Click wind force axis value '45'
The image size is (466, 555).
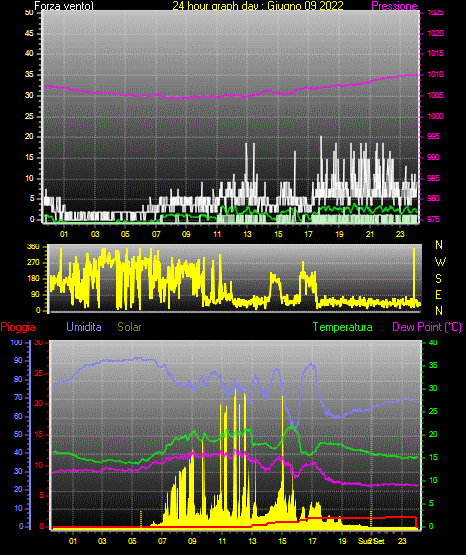pos(29,33)
